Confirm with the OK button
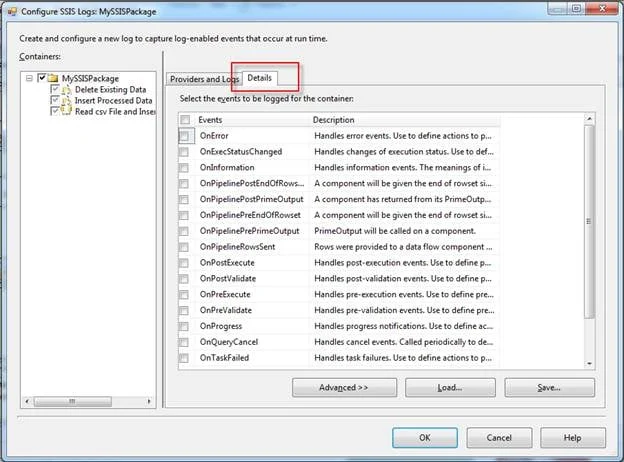The image size is (624, 462). click(425, 438)
